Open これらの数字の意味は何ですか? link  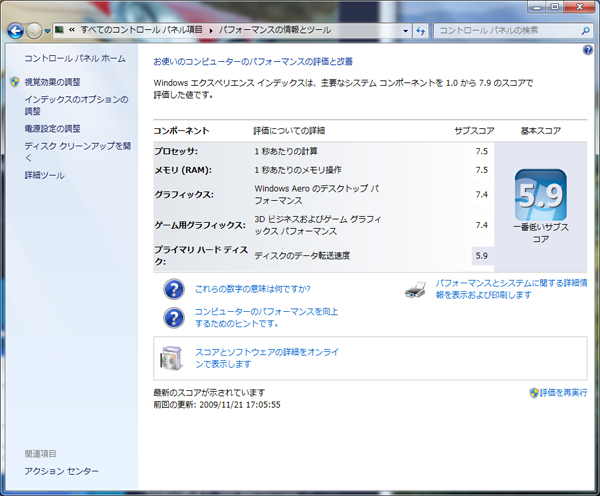pos(253,289)
